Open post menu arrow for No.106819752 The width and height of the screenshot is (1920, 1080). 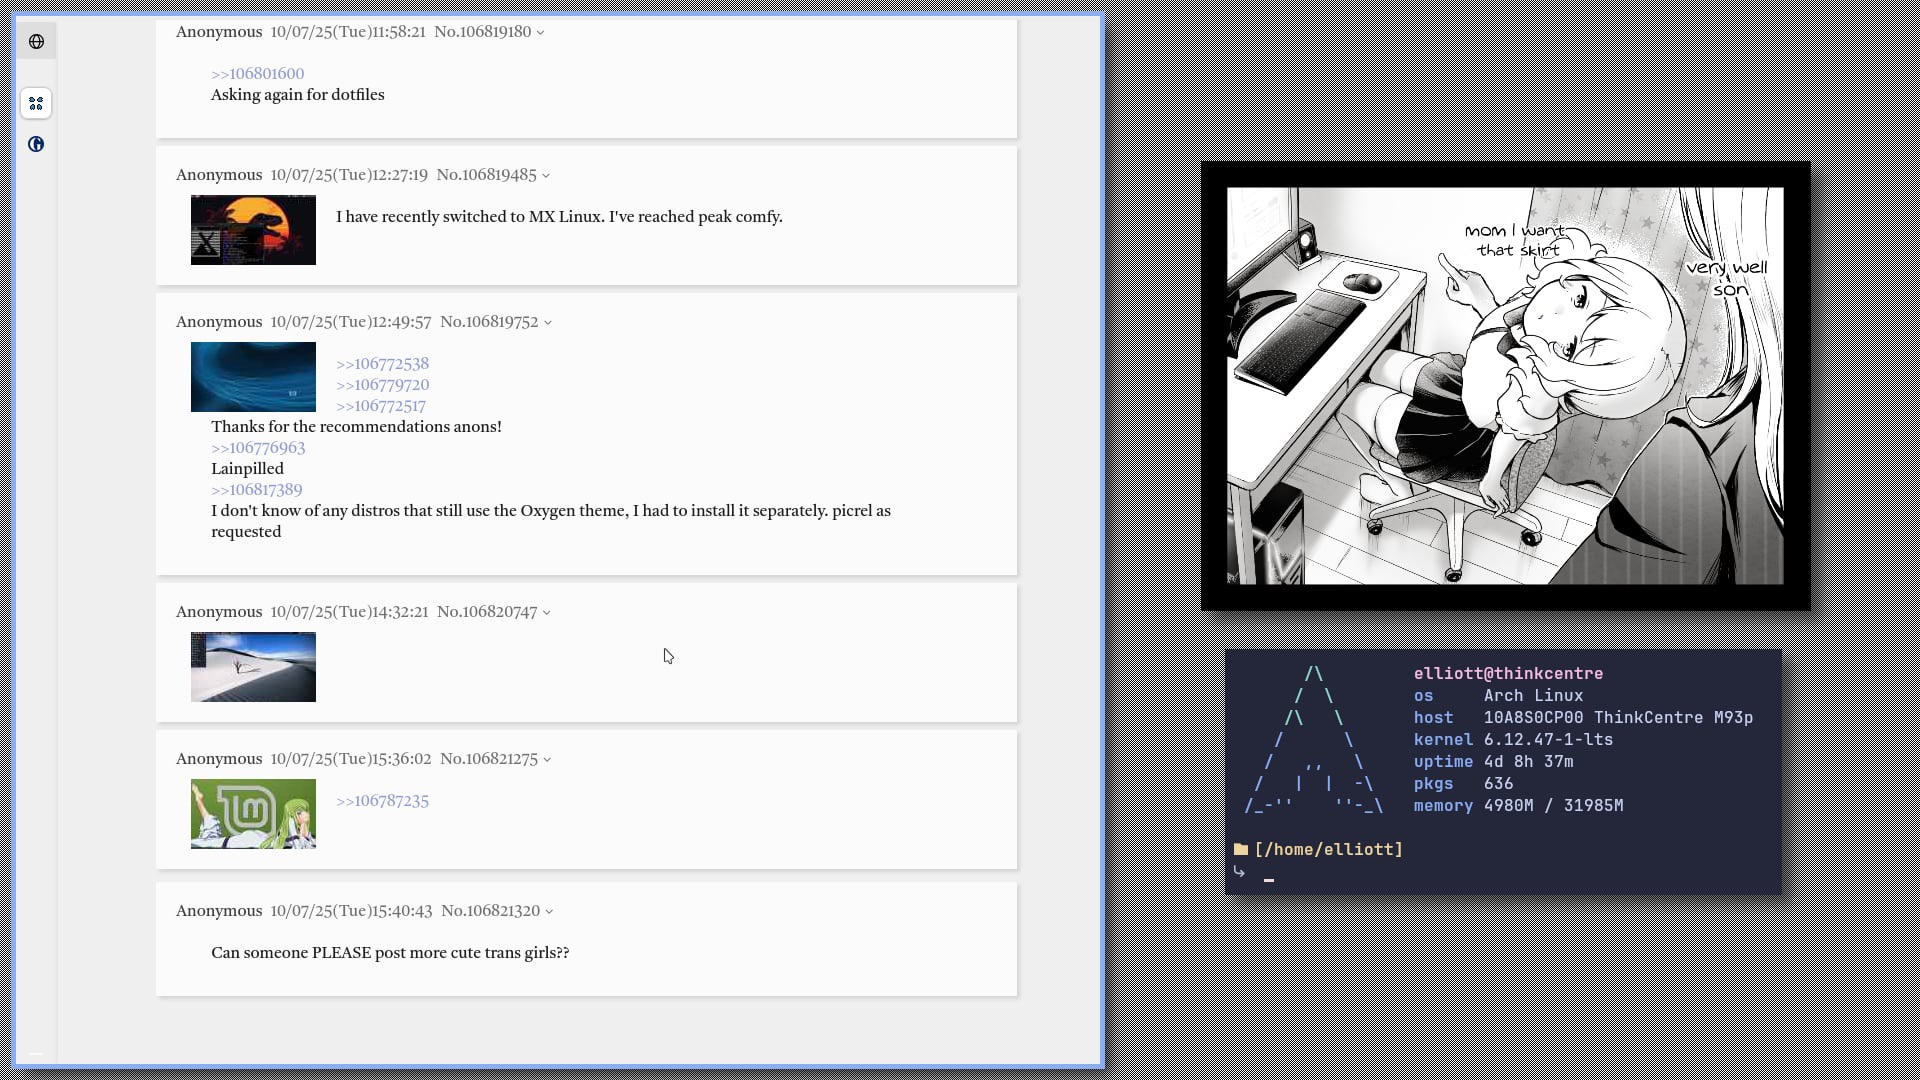548,323
